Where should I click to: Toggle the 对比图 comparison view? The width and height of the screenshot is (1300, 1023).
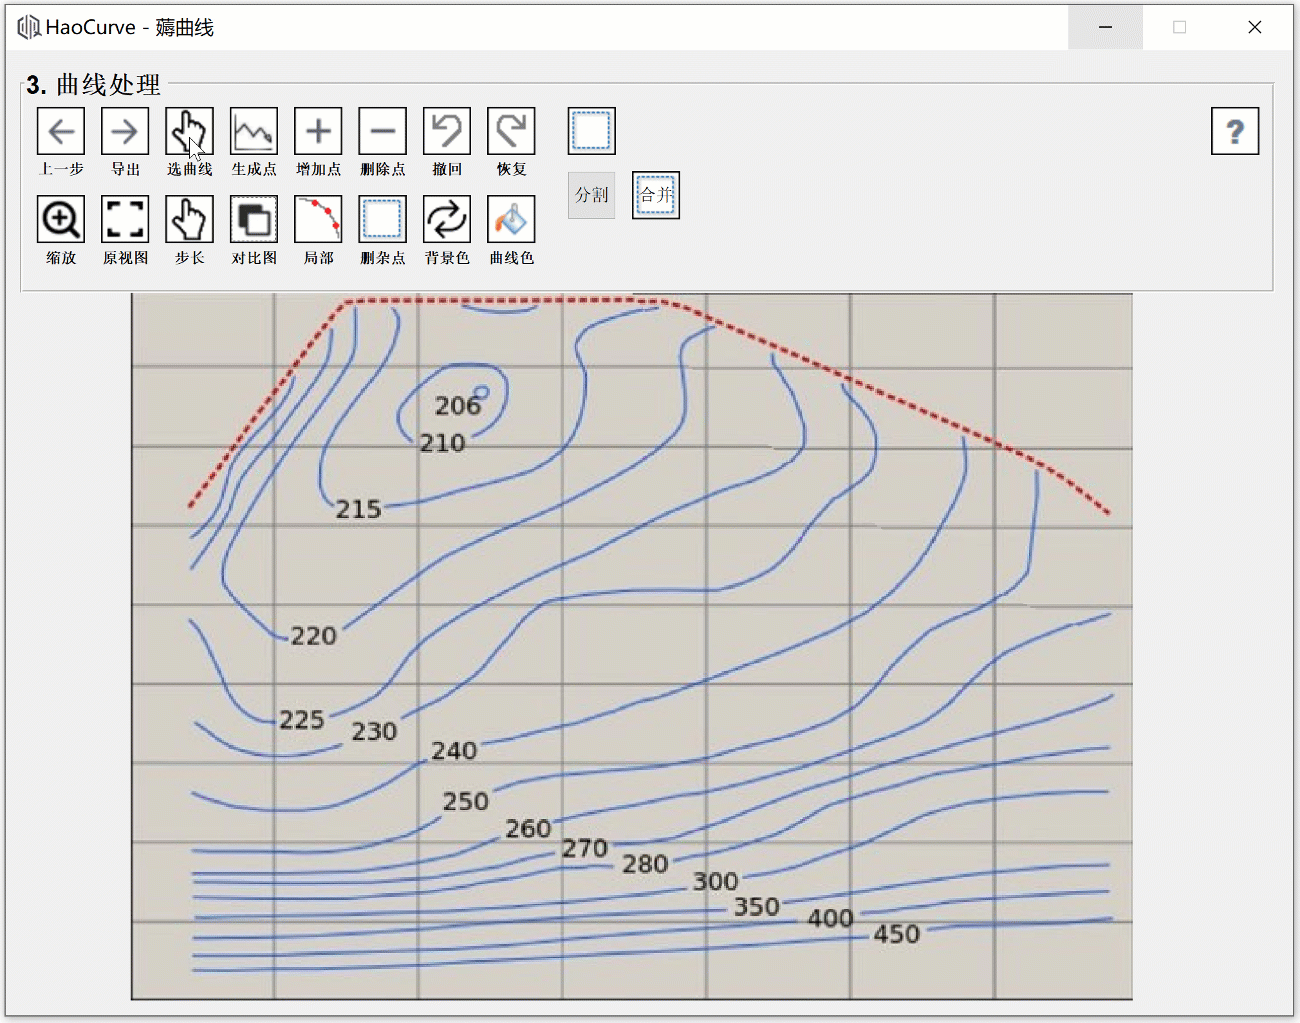[254, 219]
